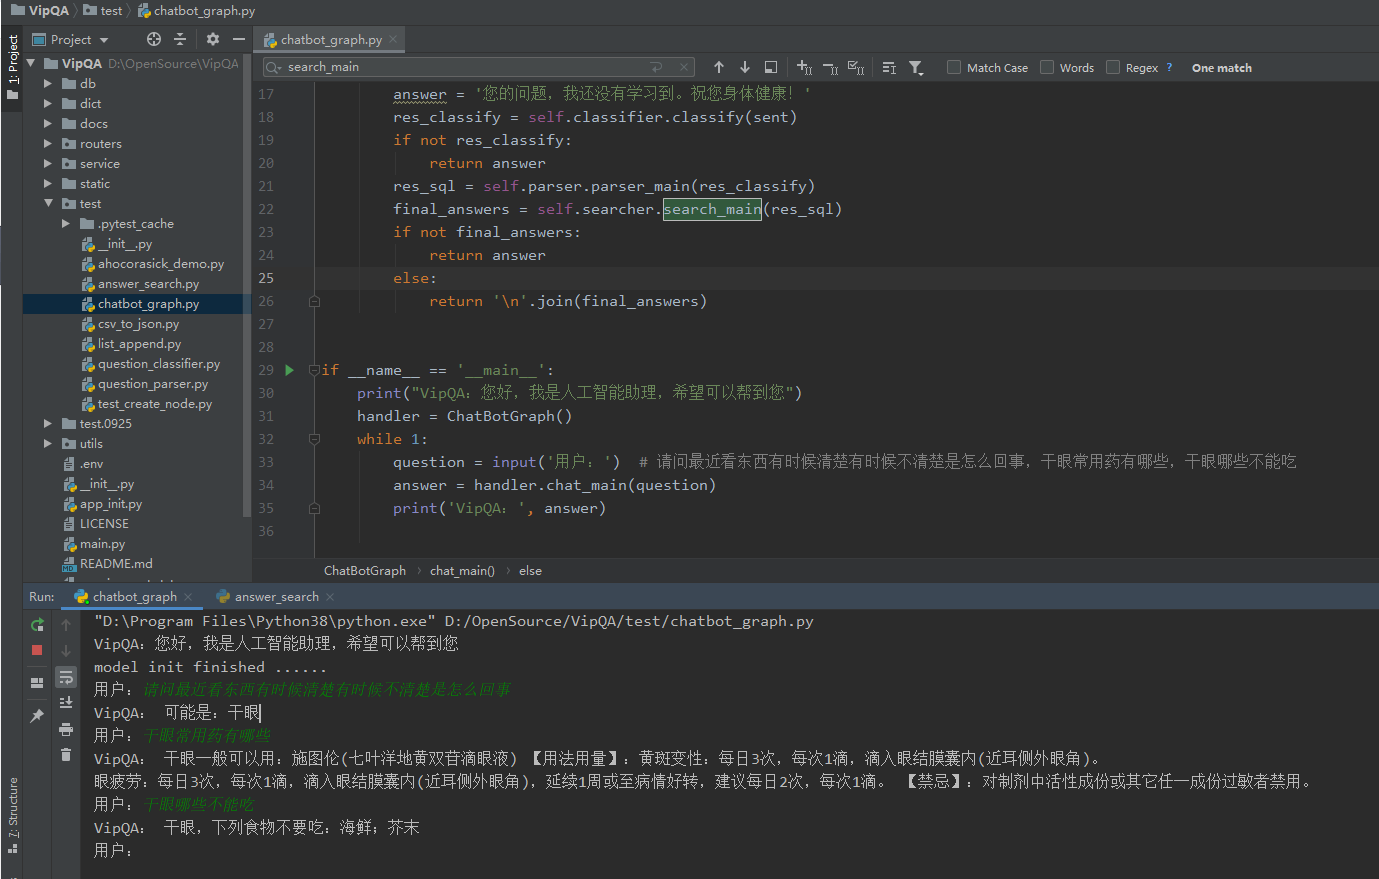
Task: Click the multi-line search toggle icon
Action: pos(889,67)
